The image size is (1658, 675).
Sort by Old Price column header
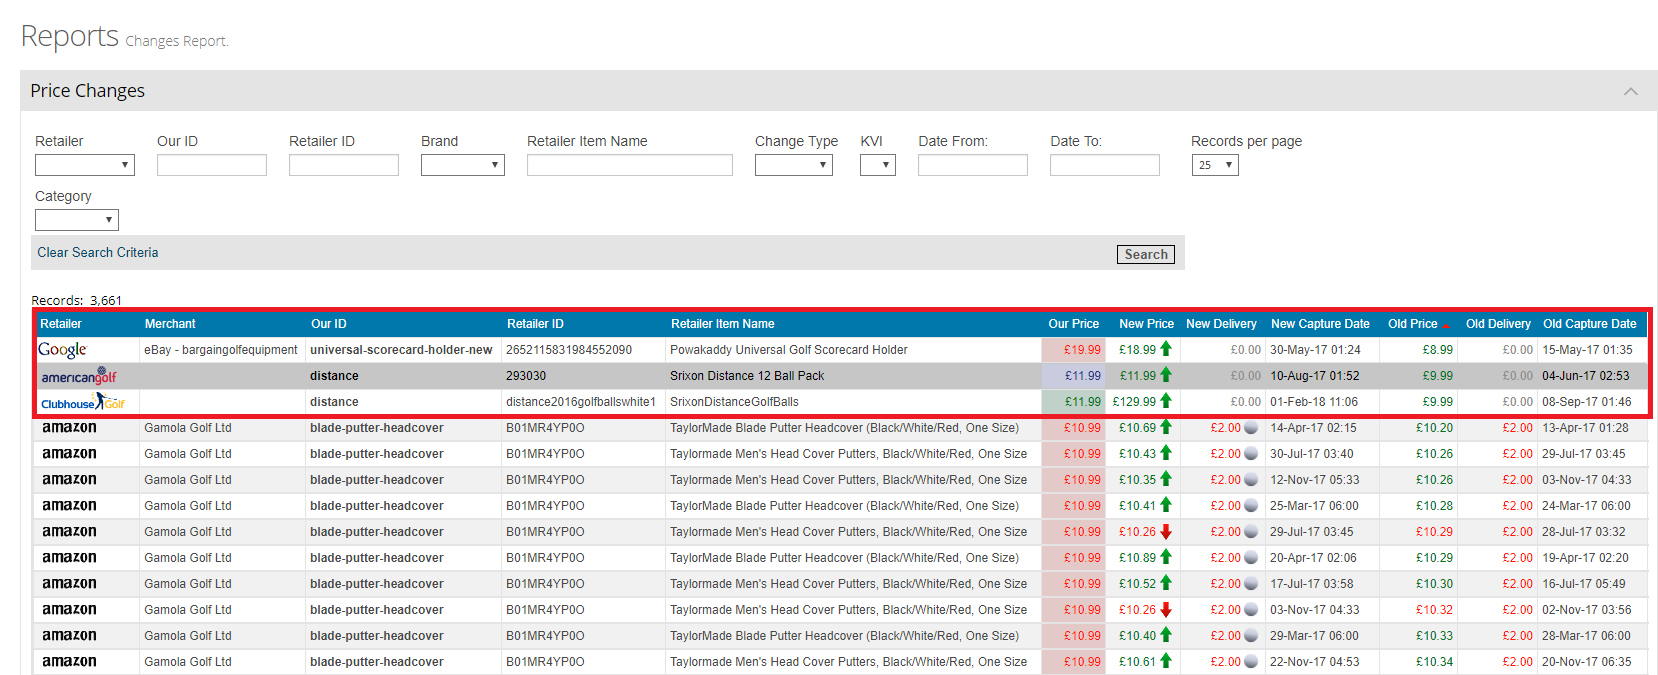click(x=1413, y=324)
